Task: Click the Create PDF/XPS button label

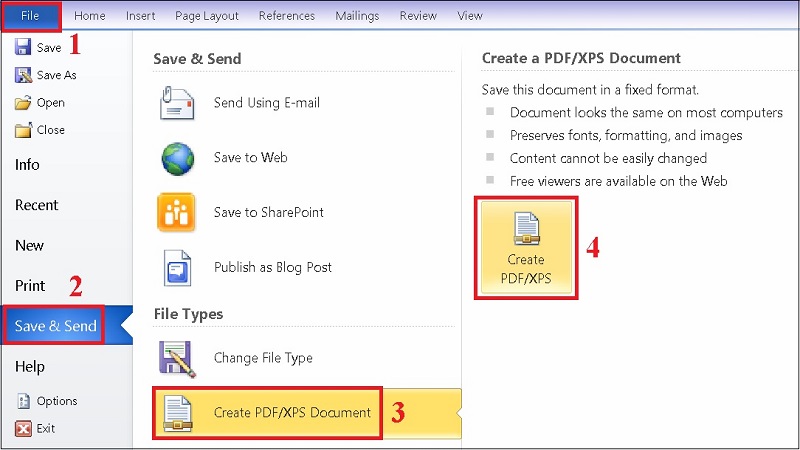Action: [x=526, y=269]
